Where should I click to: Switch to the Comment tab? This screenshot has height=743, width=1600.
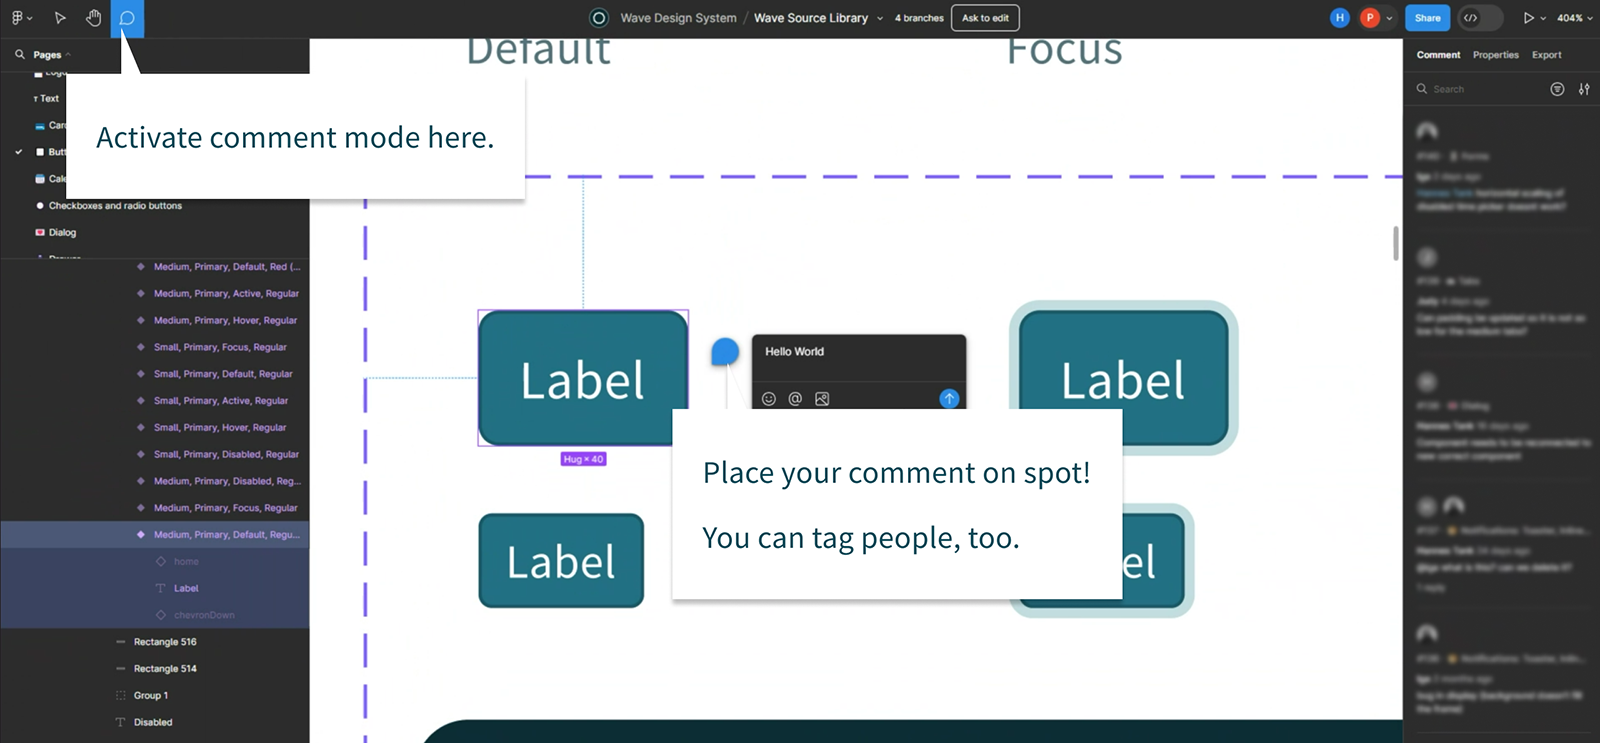tap(1438, 55)
